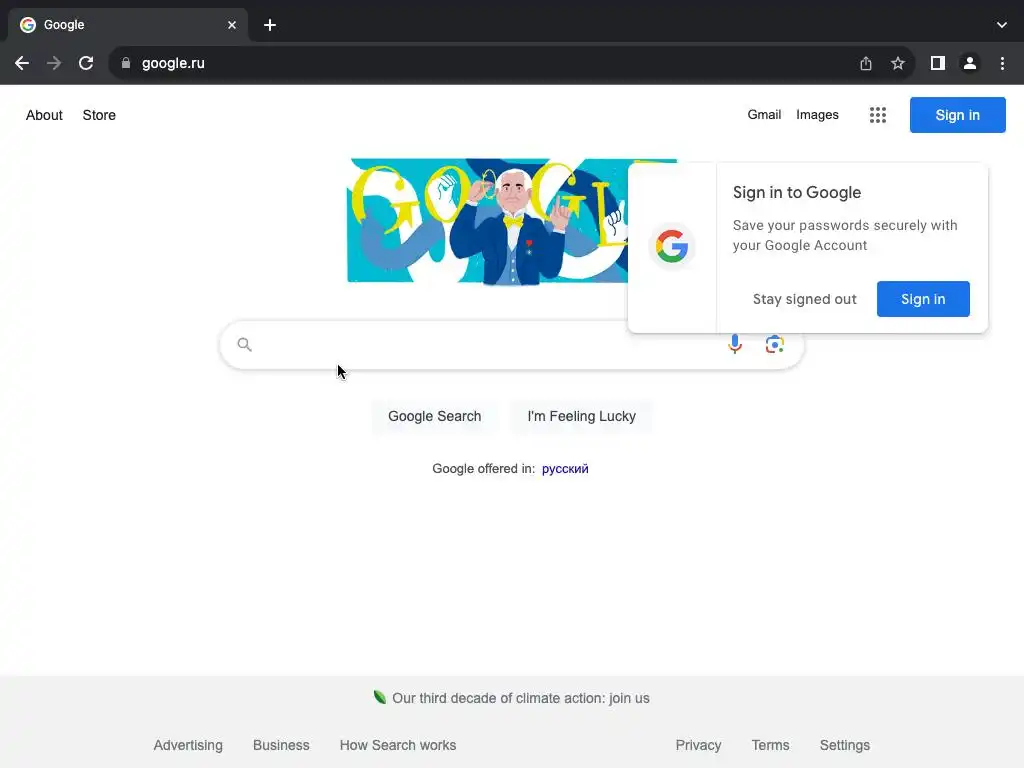This screenshot has width=1024, height=768.
Task: Search by image camera icon
Action: pyautogui.click(x=775, y=344)
